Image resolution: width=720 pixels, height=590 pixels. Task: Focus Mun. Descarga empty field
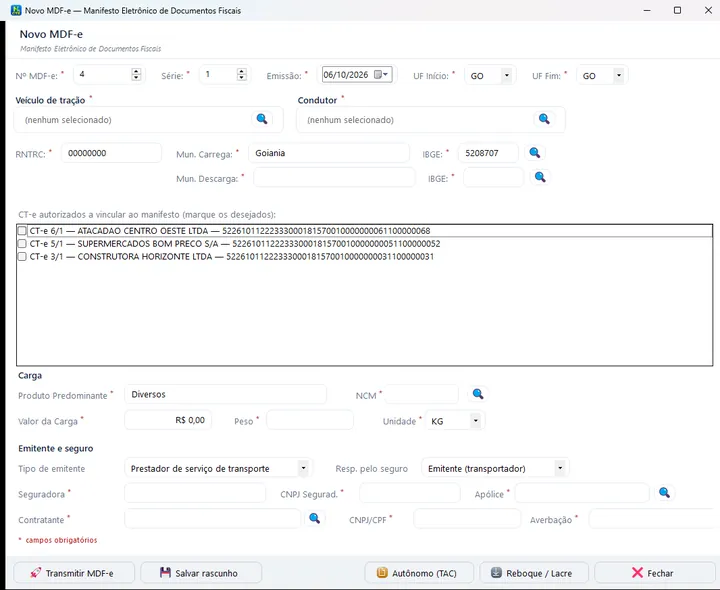[334, 177]
